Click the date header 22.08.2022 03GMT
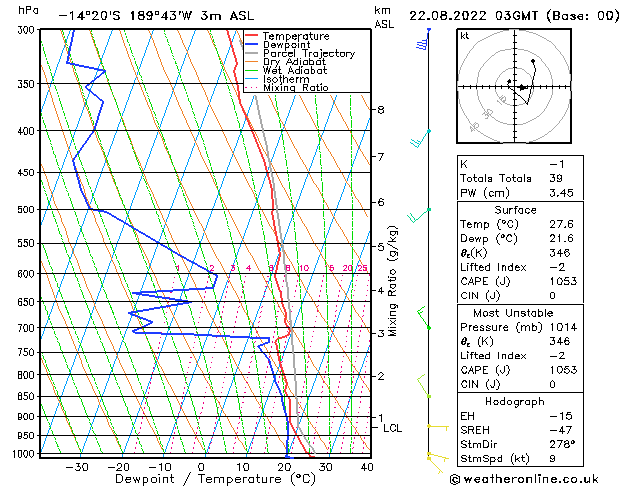This screenshot has height=486, width=629. [x=474, y=16]
